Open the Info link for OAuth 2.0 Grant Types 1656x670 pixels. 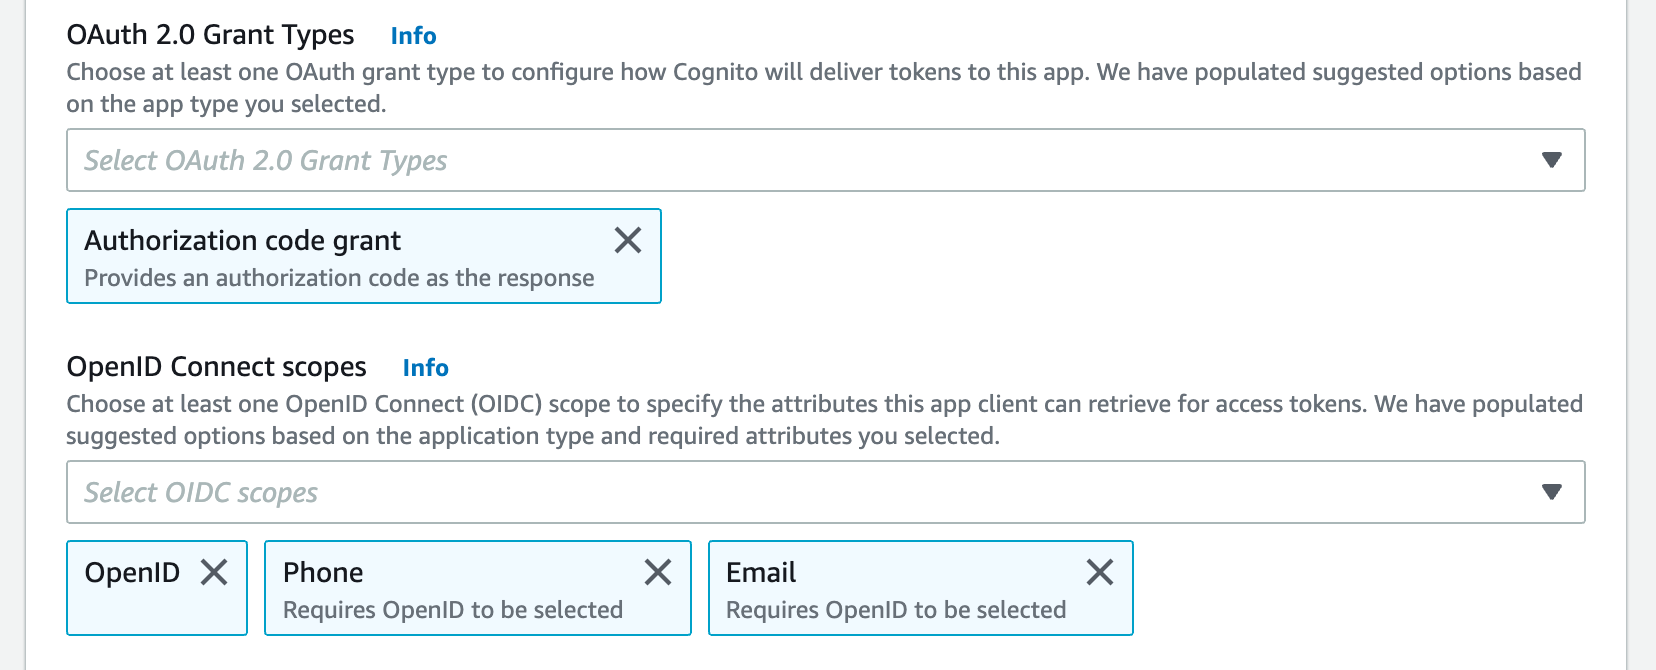(x=415, y=35)
